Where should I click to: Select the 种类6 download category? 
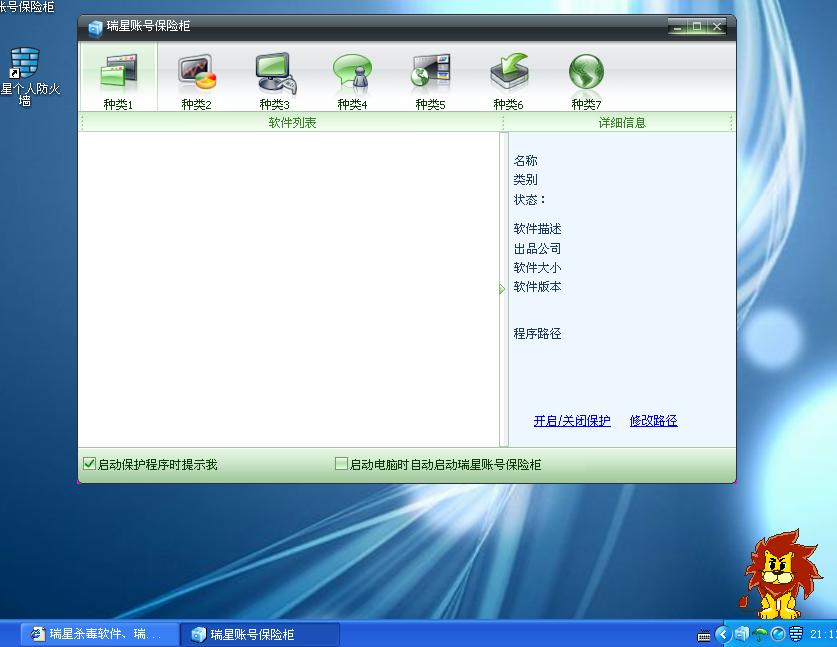[x=508, y=75]
